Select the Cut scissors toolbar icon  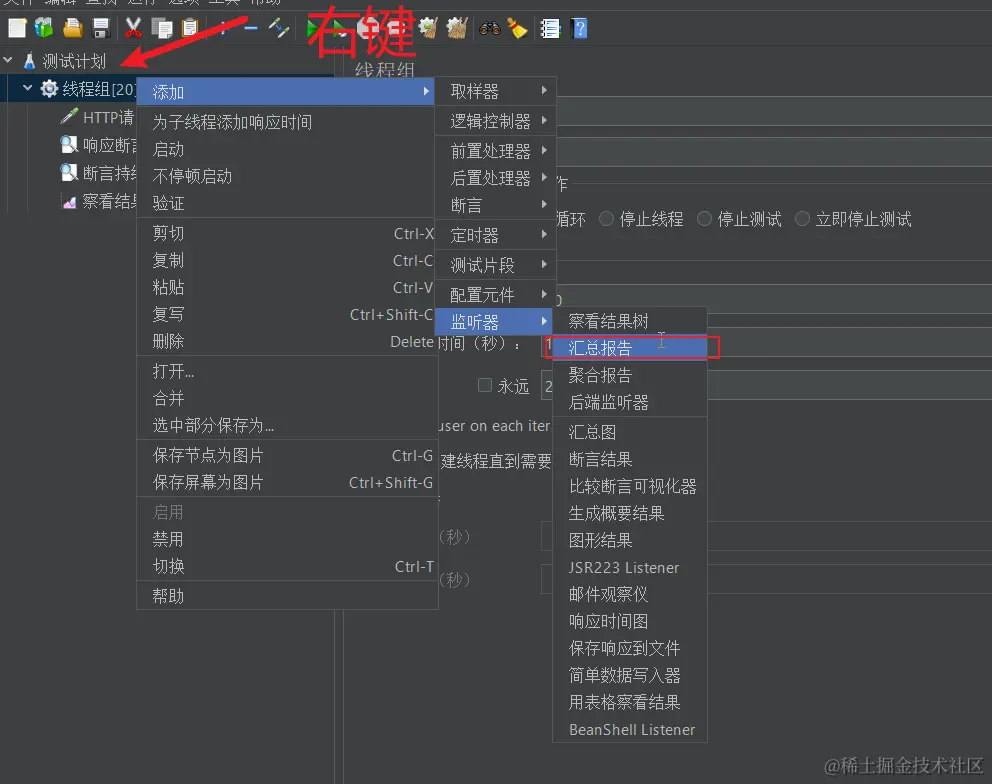click(x=133, y=27)
